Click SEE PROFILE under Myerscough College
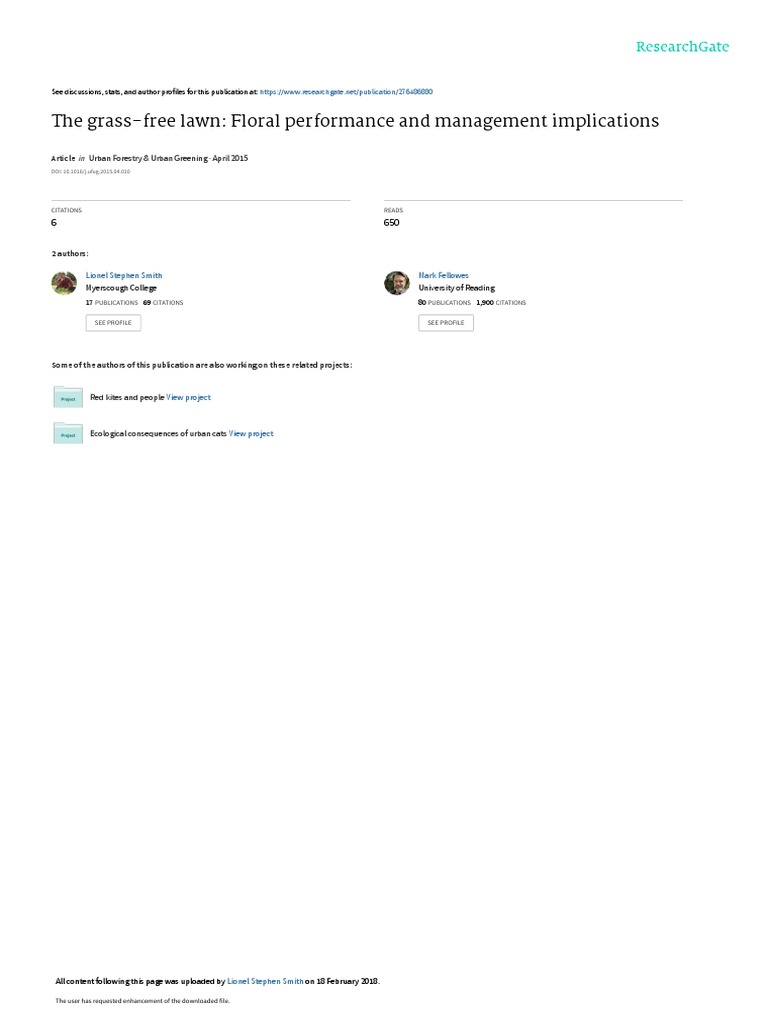The height and width of the screenshot is (1024, 768). pyautogui.click(x=113, y=323)
